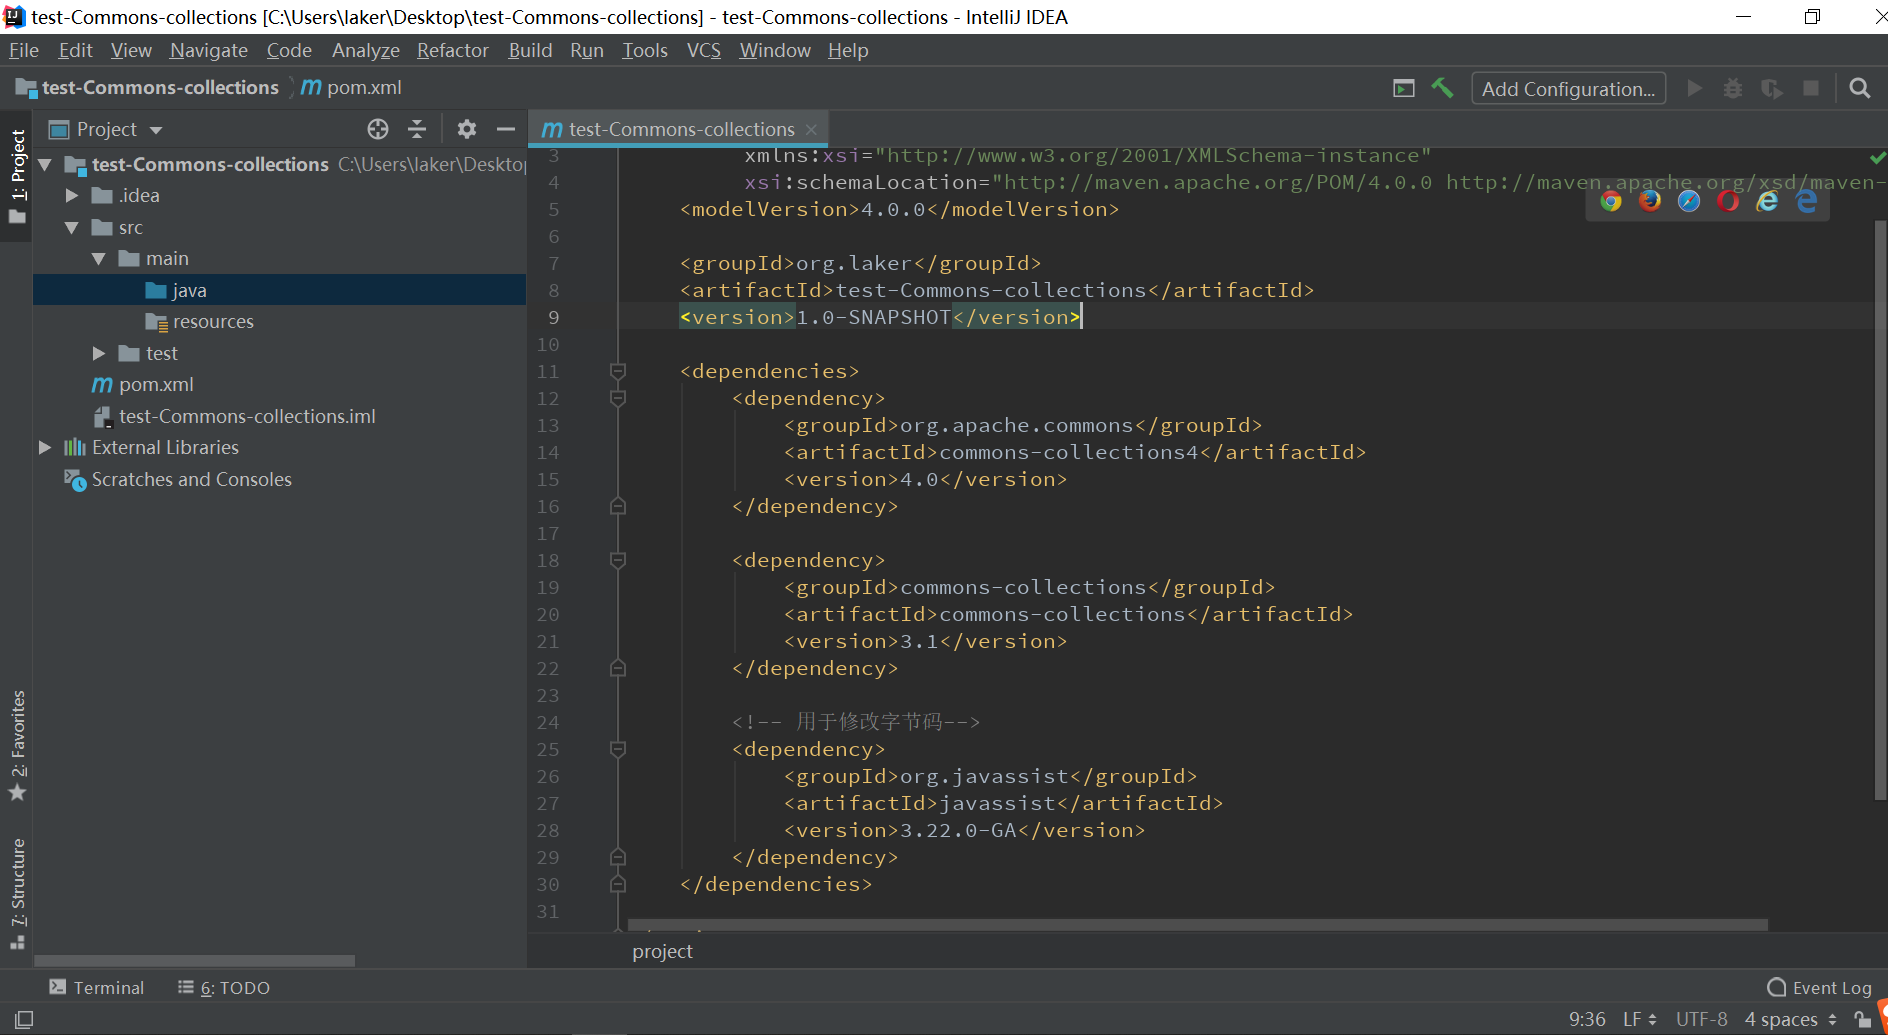Open Search Everywhere magnifier icon
This screenshot has width=1888, height=1035.
pyautogui.click(x=1860, y=88)
